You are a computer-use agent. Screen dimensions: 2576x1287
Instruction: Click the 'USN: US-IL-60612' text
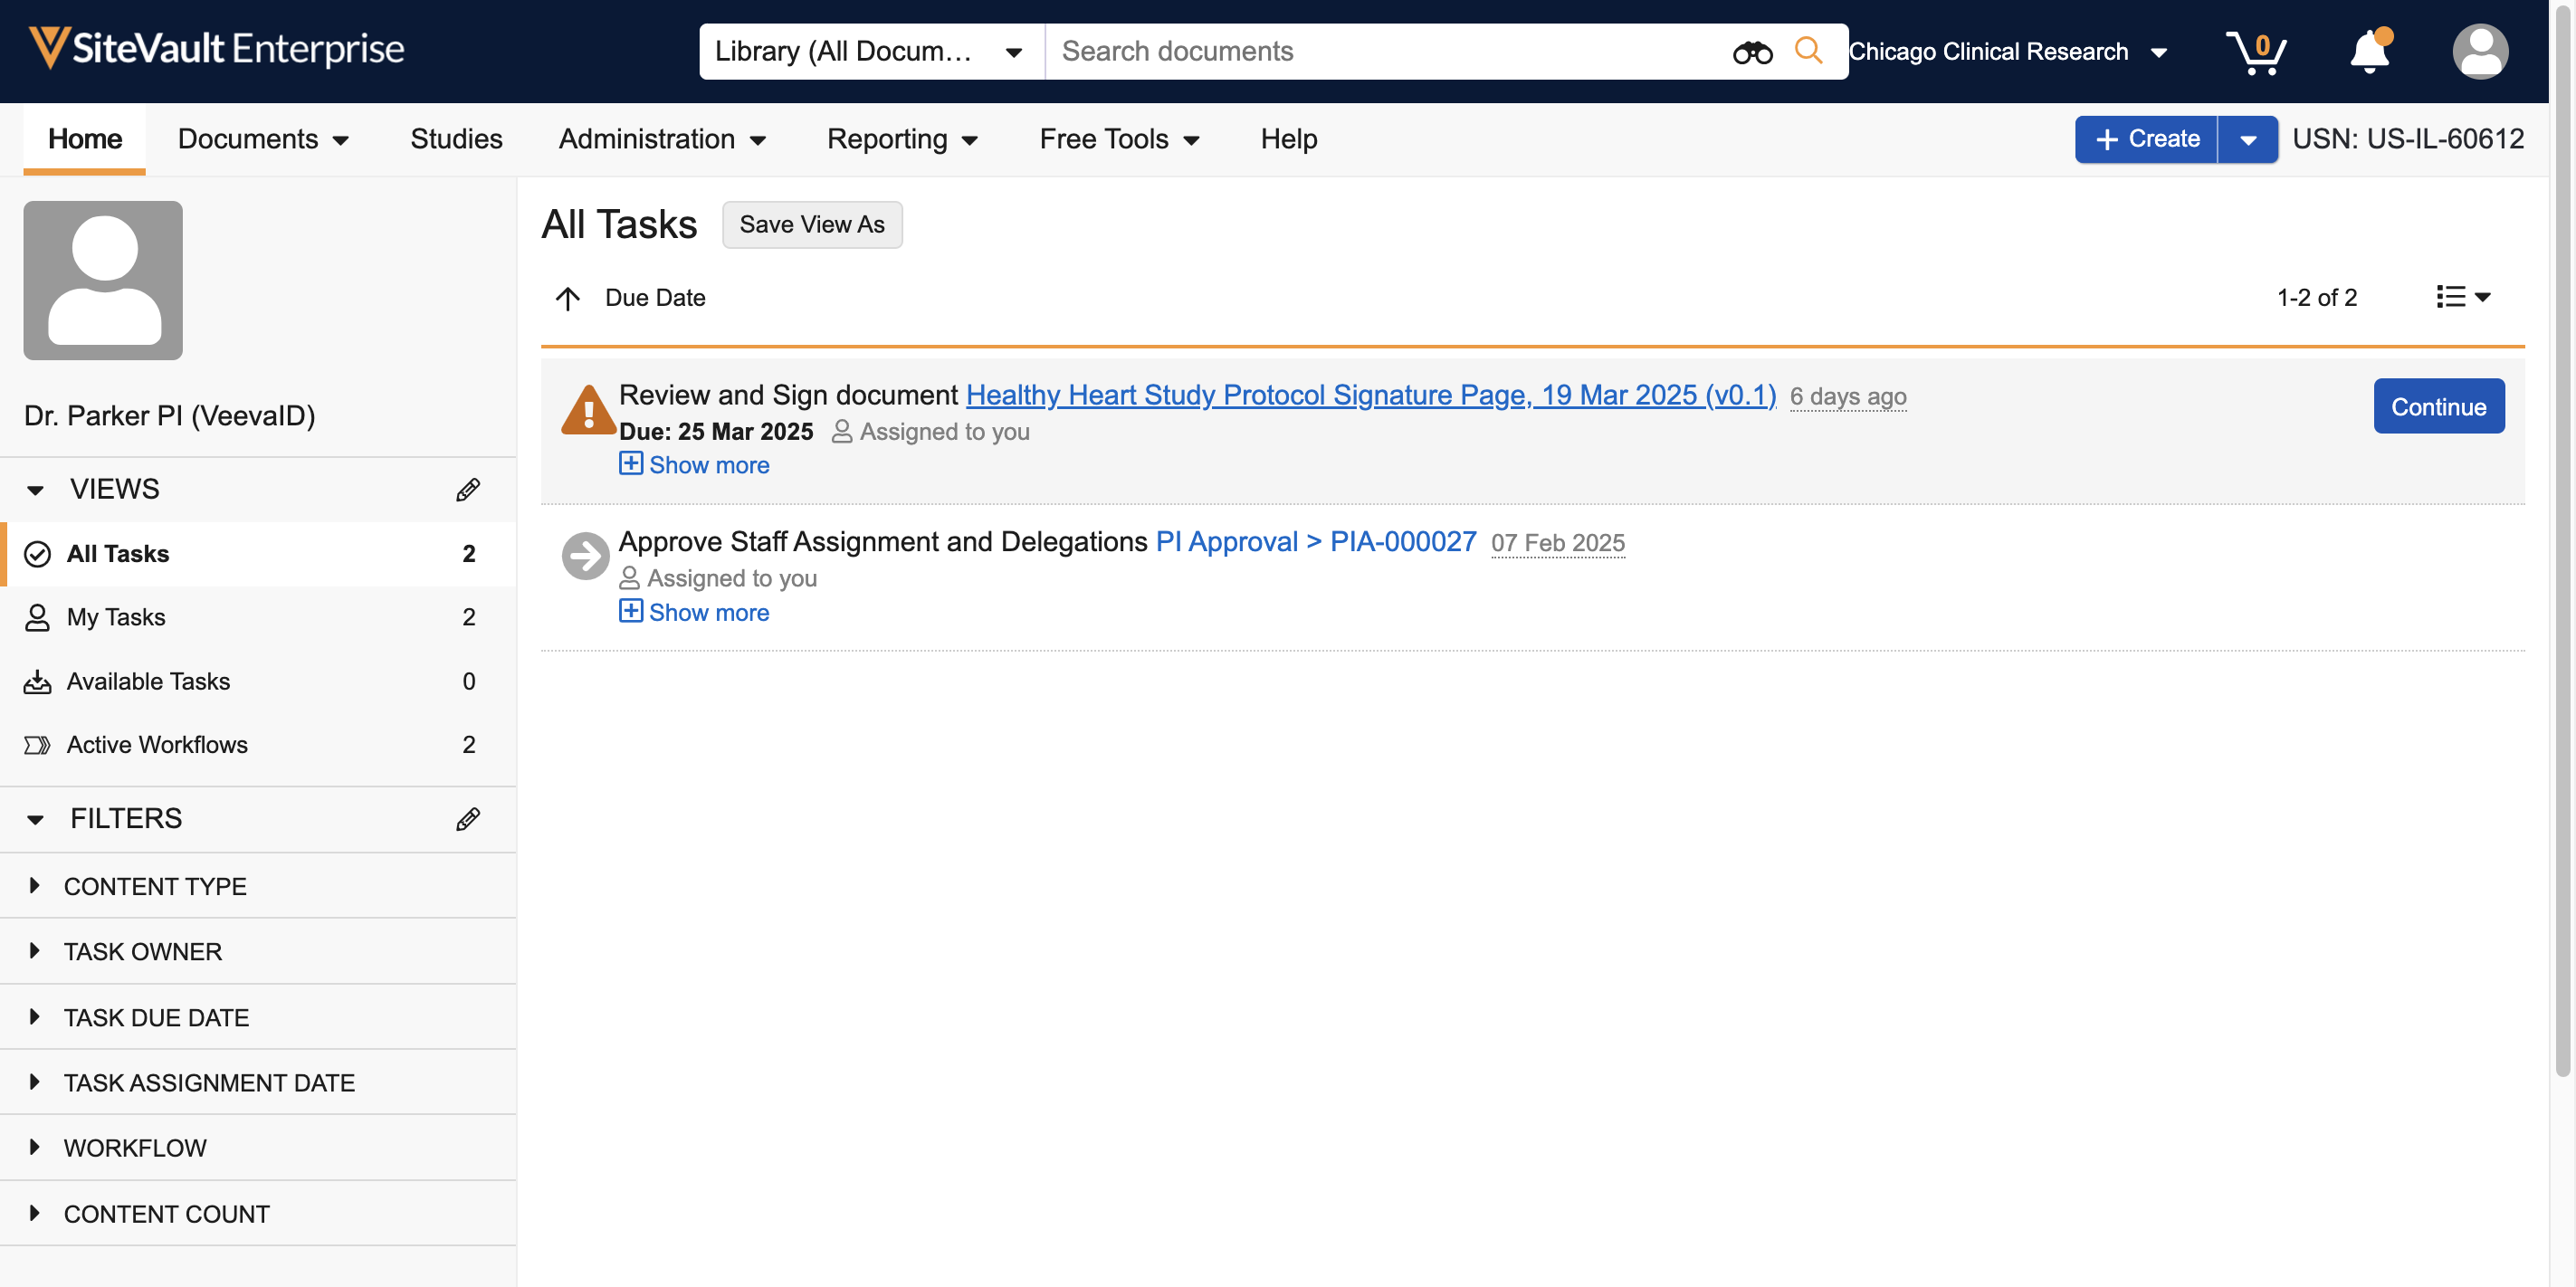point(2408,139)
